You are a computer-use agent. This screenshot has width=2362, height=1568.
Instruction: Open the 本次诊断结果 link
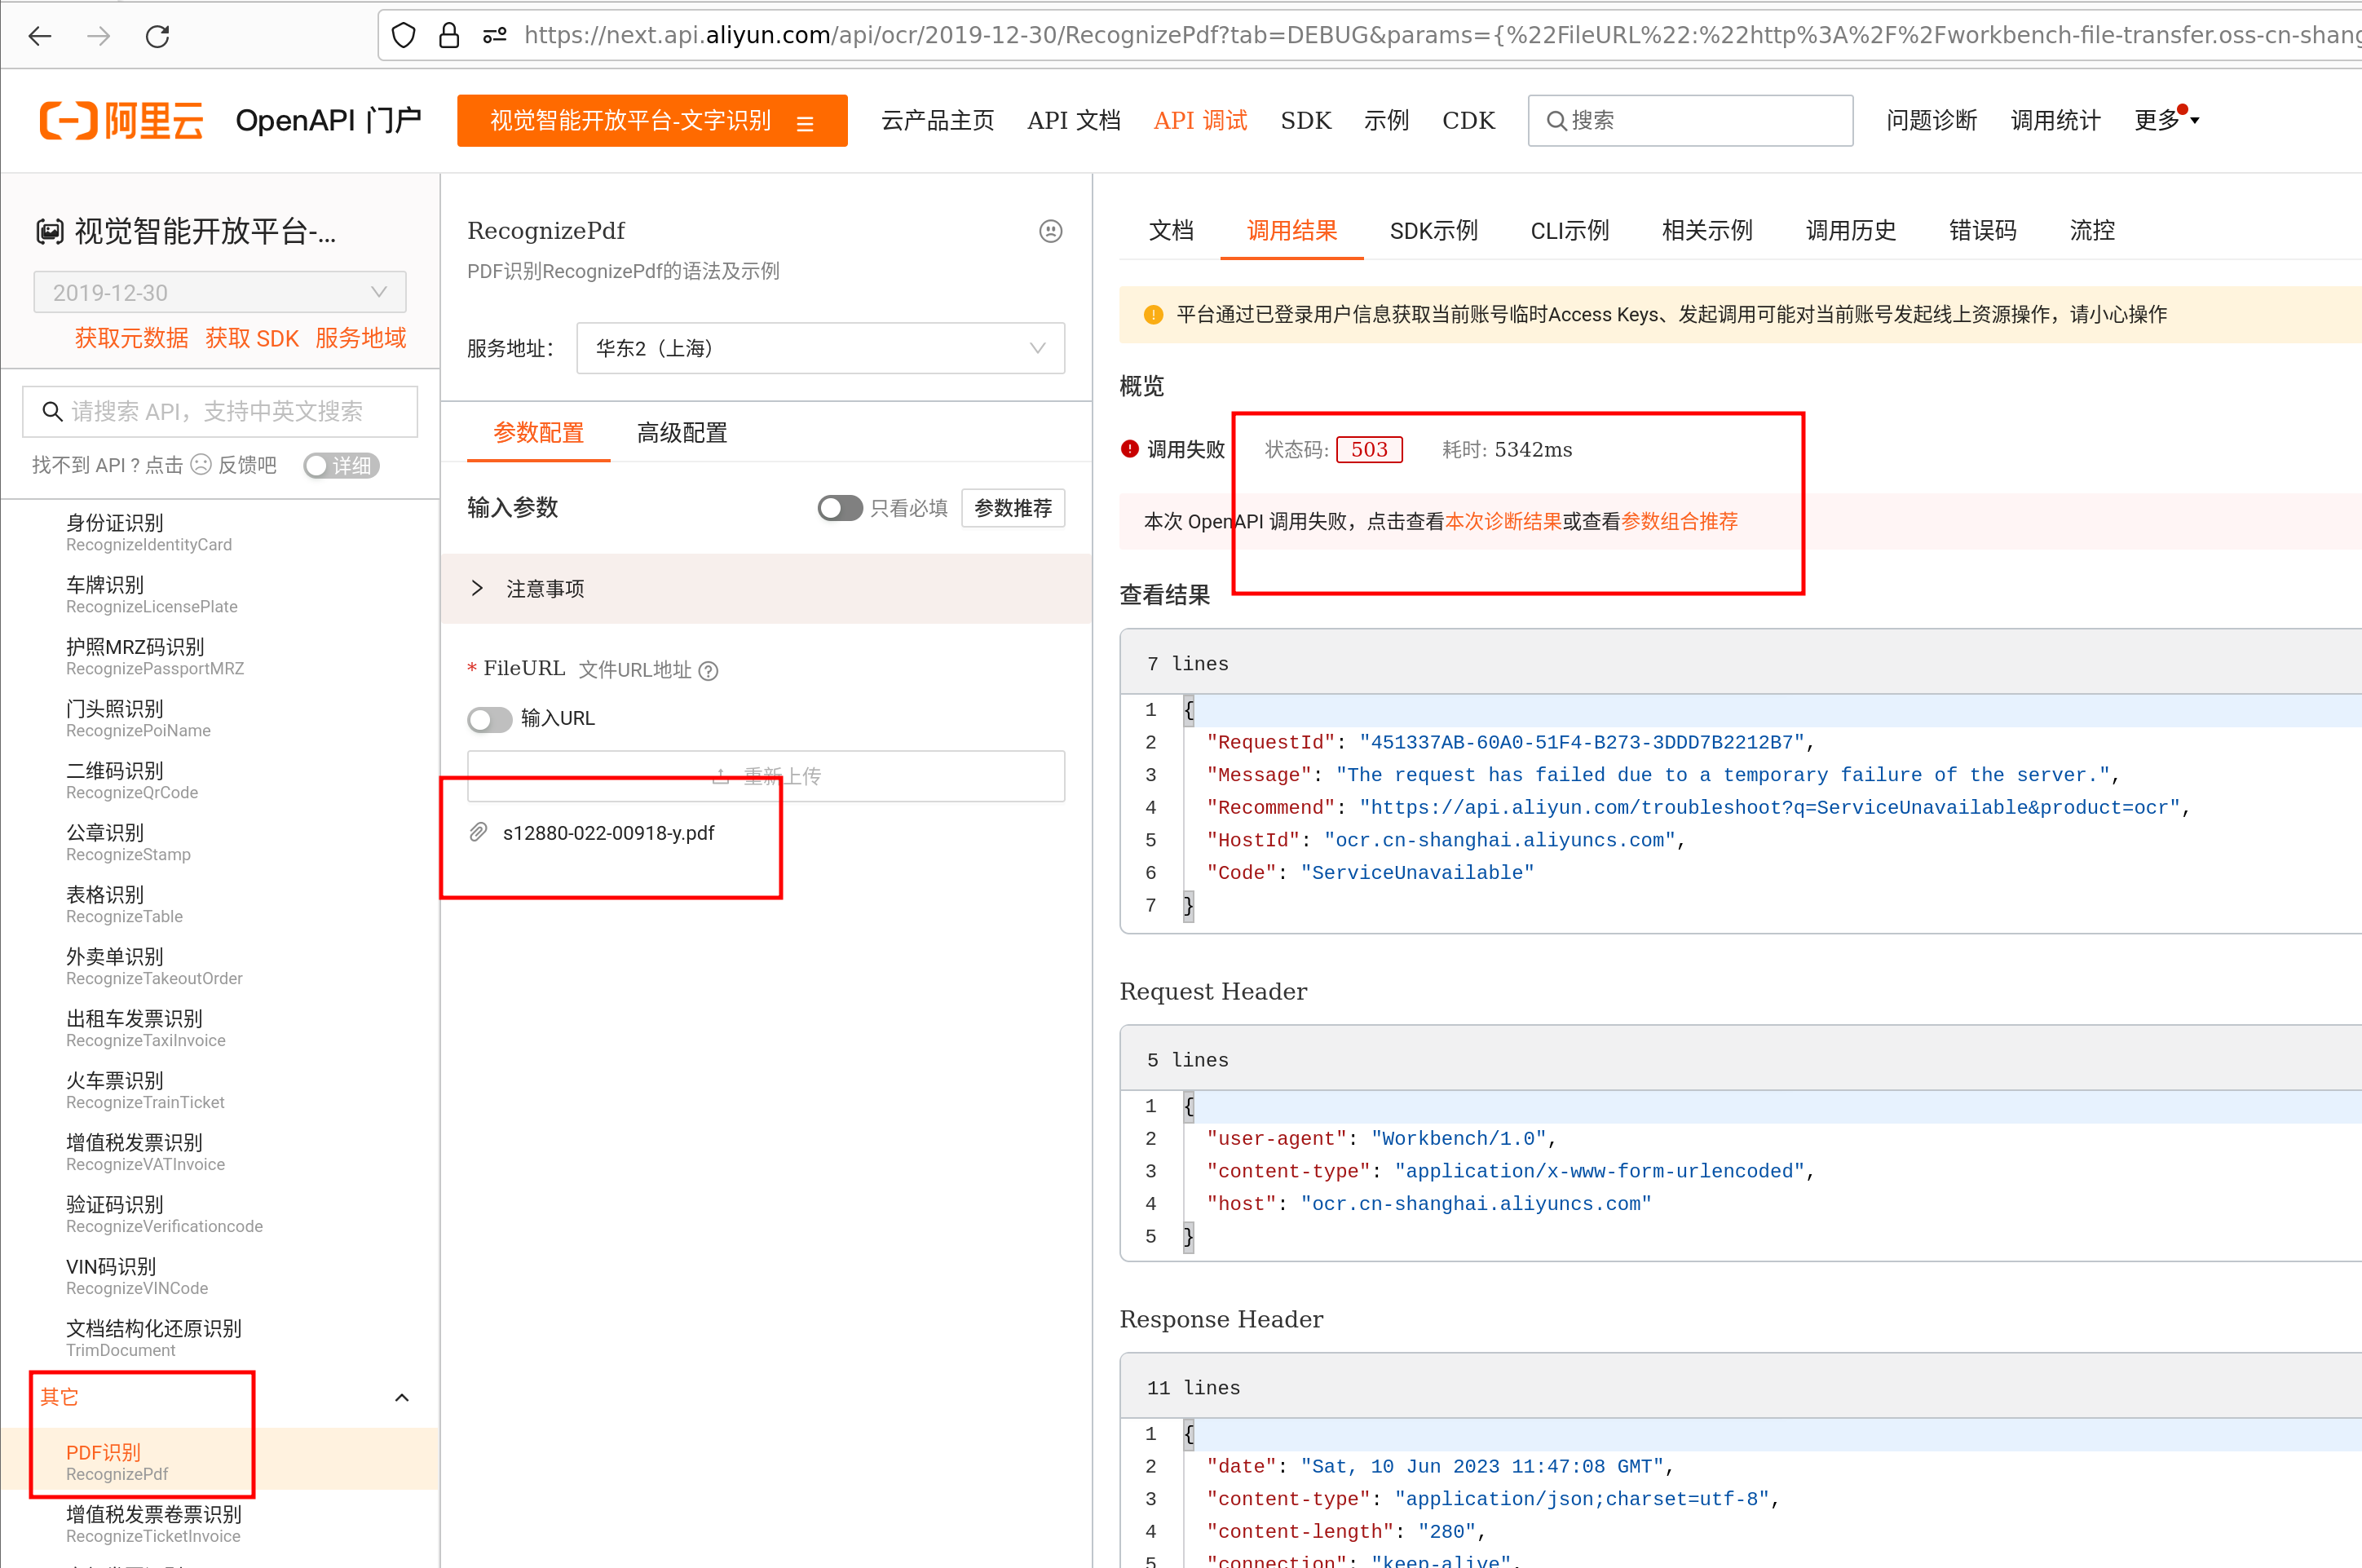(x=1503, y=522)
